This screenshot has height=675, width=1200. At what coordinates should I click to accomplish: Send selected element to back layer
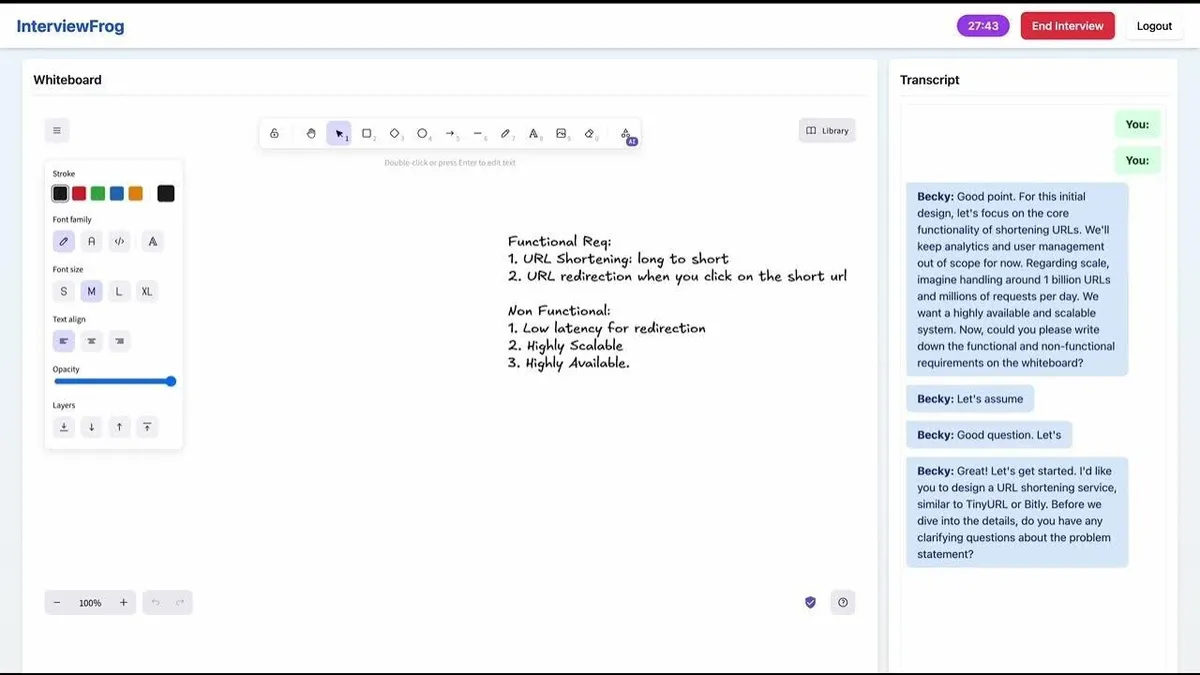[64, 426]
